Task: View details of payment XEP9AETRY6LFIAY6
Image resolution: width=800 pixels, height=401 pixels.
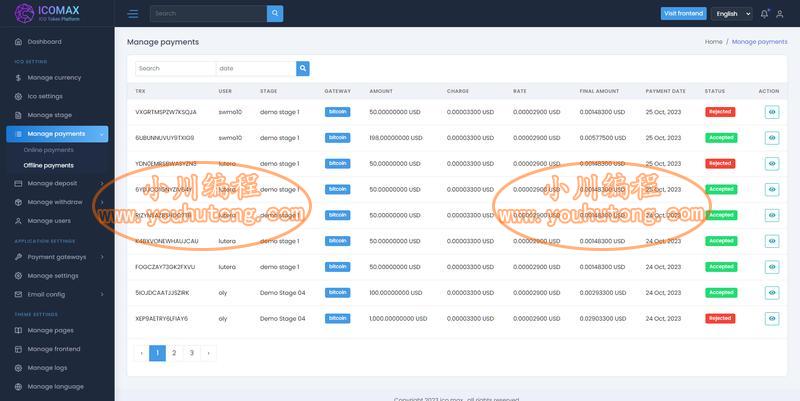Action: (x=772, y=318)
